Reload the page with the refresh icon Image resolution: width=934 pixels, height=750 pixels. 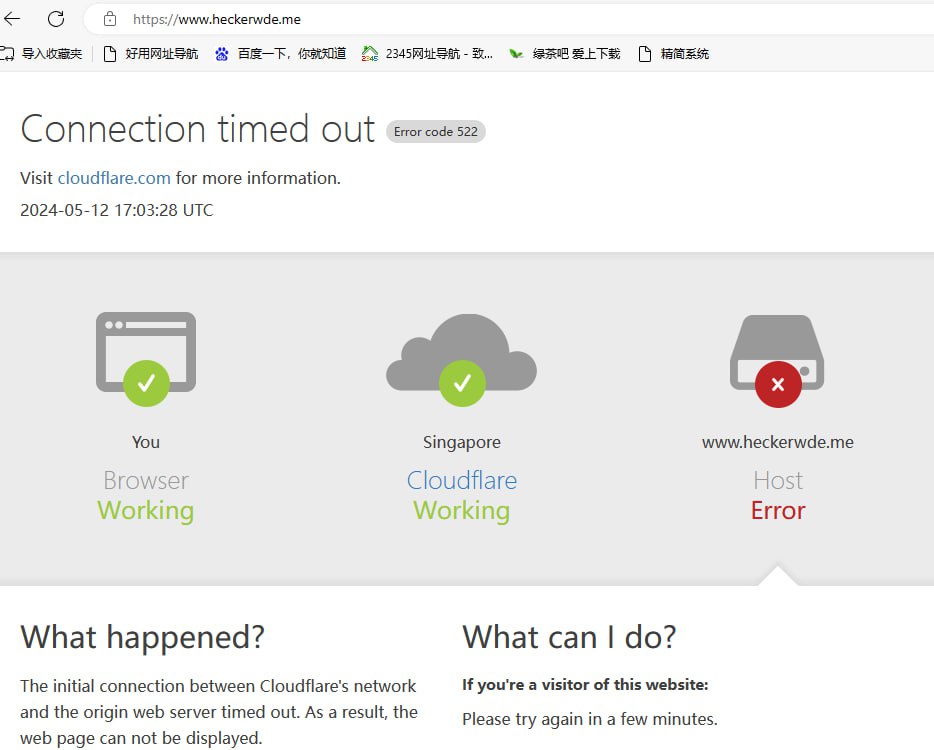56,19
